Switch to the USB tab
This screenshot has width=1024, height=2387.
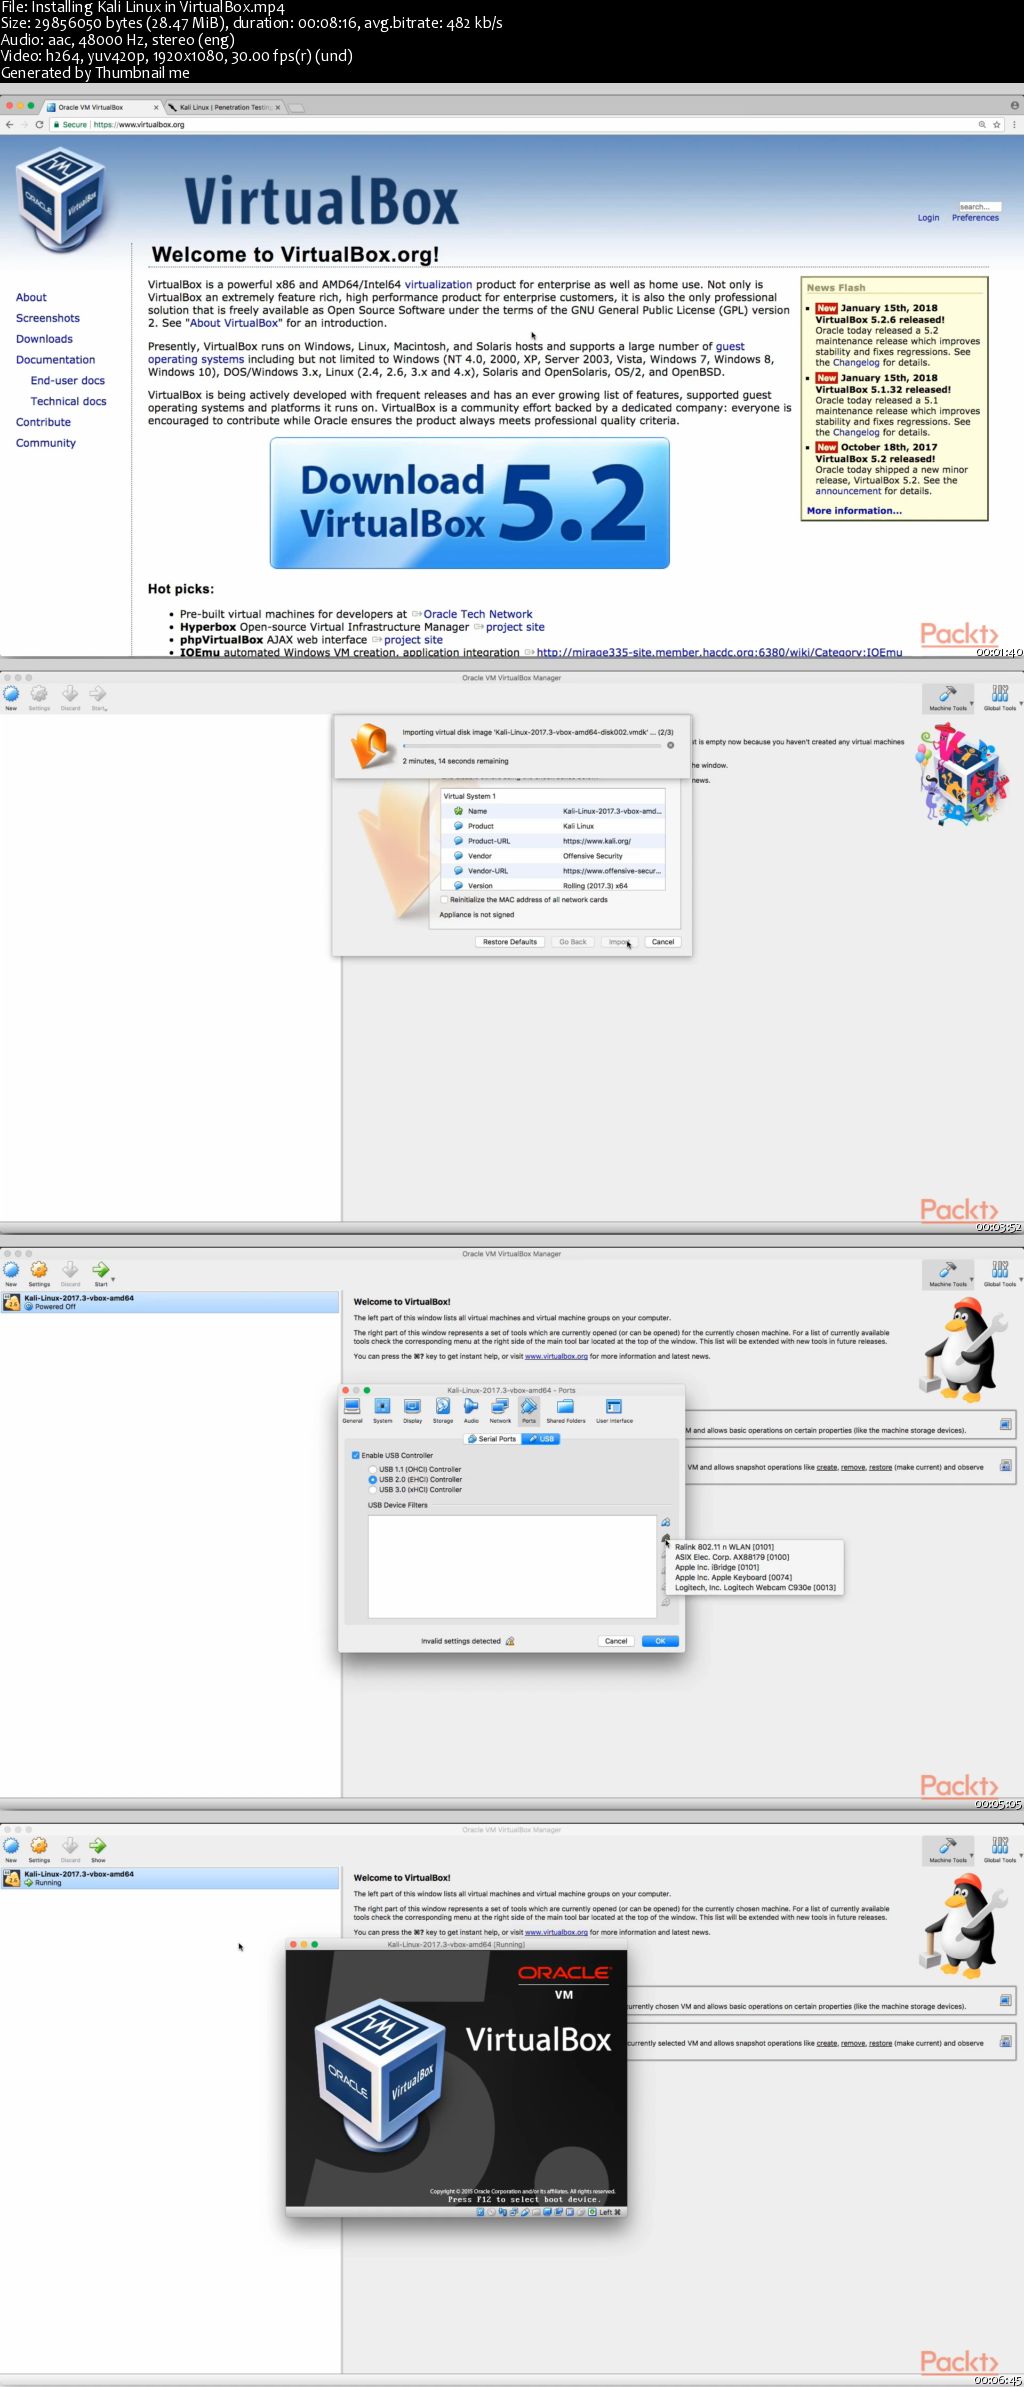[x=541, y=1439]
